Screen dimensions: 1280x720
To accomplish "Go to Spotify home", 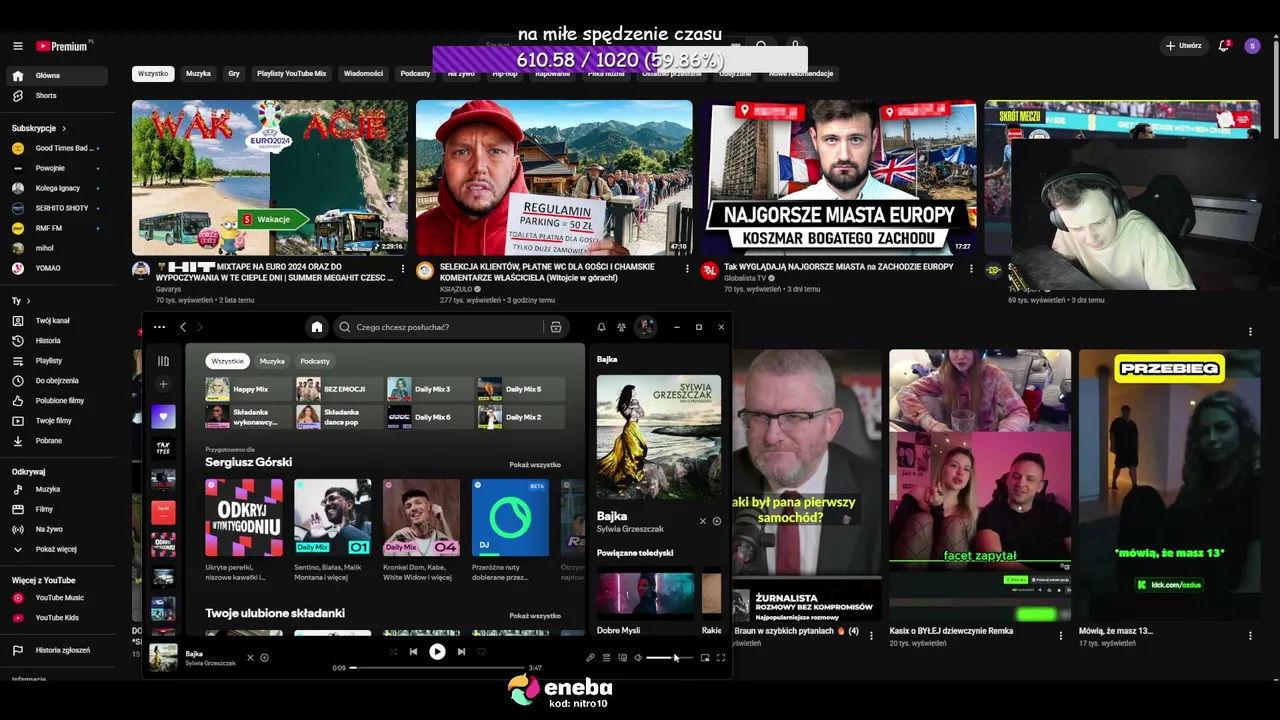I will click(x=317, y=327).
